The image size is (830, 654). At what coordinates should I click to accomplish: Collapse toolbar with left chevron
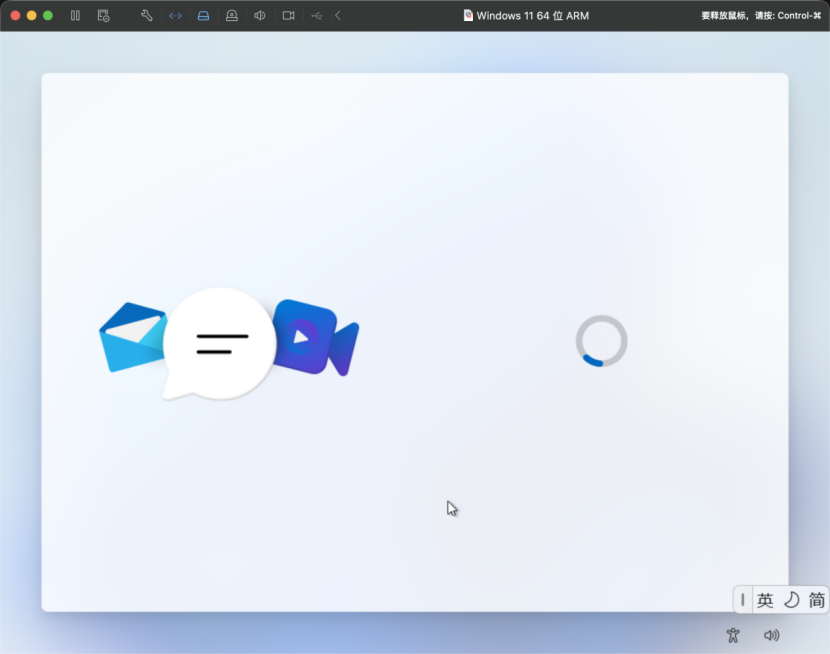(338, 15)
